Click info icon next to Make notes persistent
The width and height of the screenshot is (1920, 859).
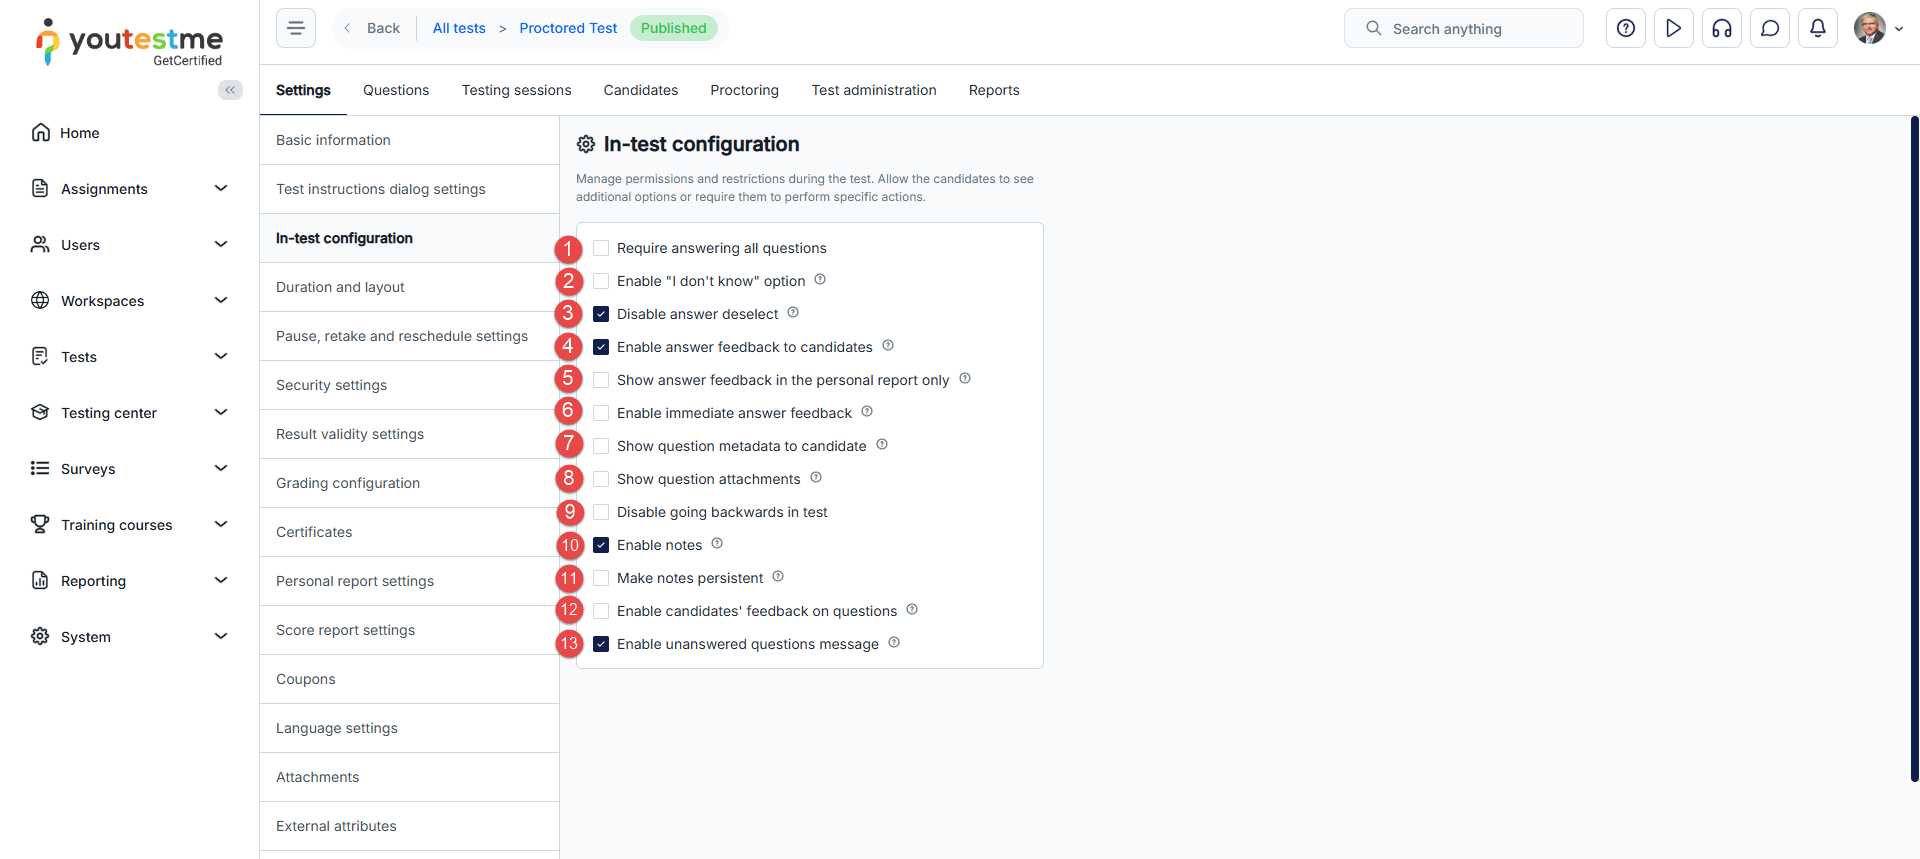[x=778, y=577]
